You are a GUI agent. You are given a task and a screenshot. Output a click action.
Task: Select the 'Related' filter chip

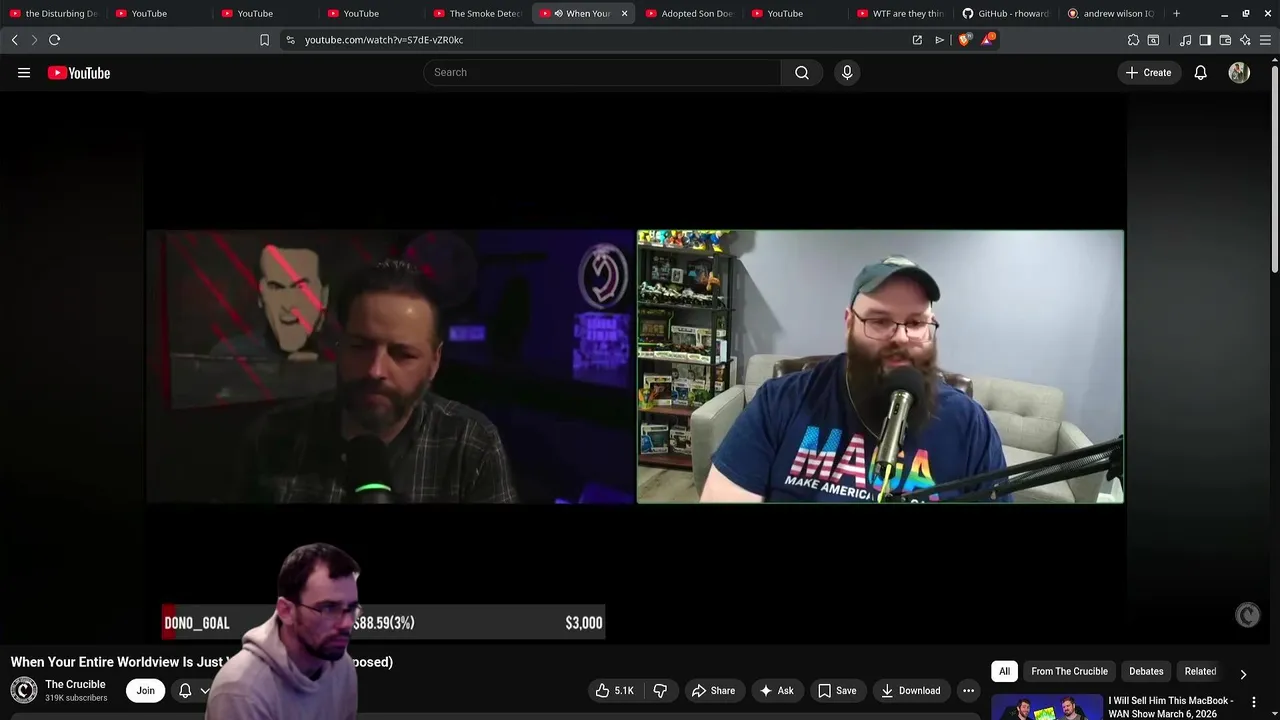coord(1200,671)
